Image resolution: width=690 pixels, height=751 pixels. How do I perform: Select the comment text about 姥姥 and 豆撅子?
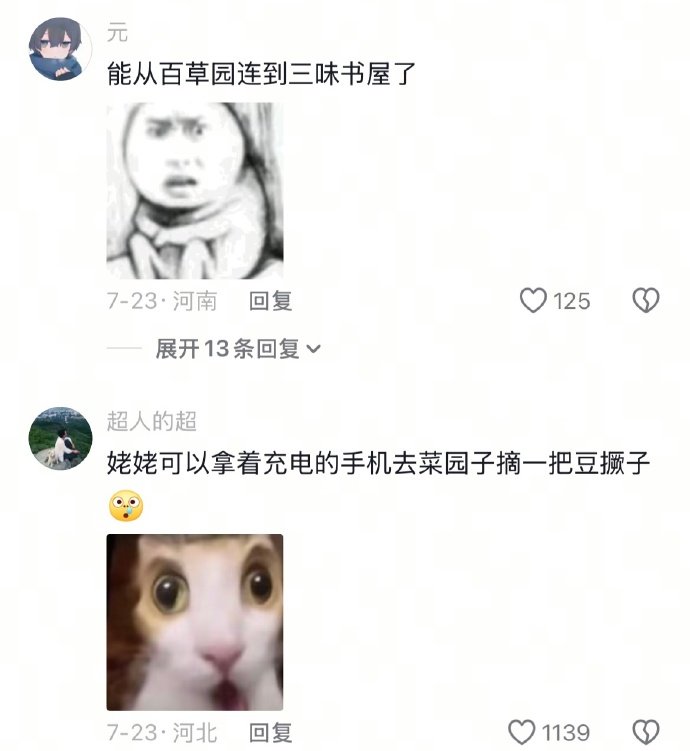pos(378,463)
